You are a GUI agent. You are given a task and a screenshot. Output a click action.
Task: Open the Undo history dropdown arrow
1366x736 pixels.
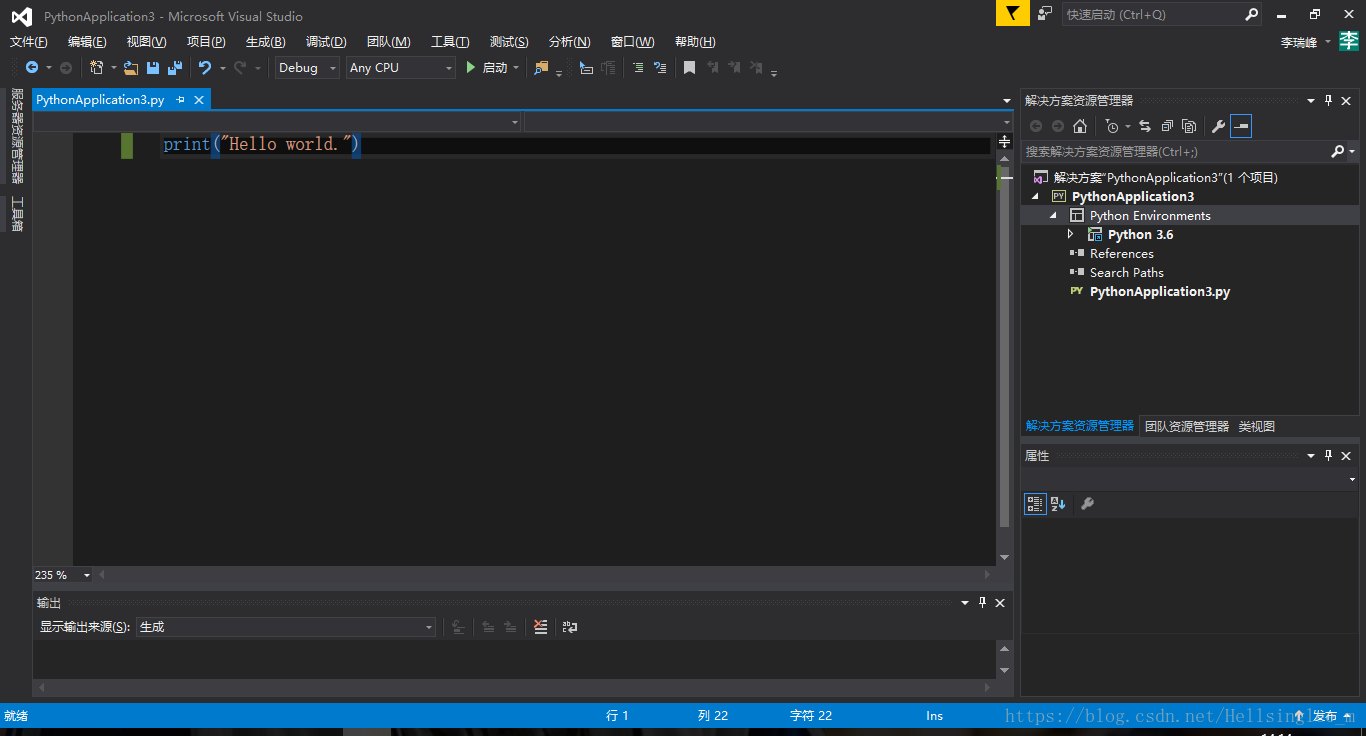(x=222, y=68)
